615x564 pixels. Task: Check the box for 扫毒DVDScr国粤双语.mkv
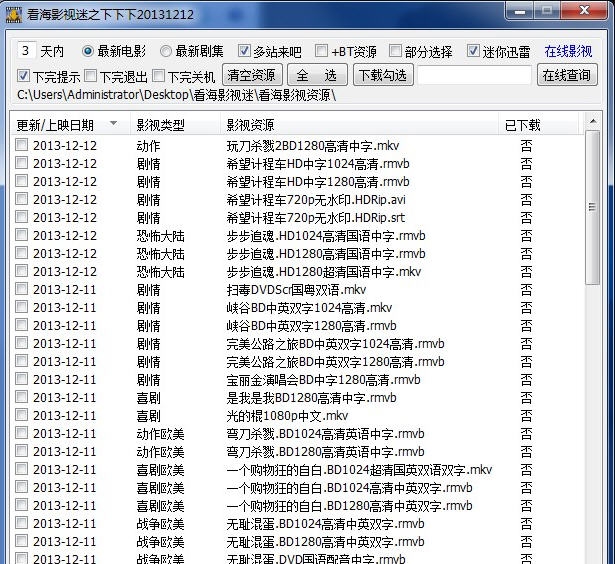[x=21, y=288]
